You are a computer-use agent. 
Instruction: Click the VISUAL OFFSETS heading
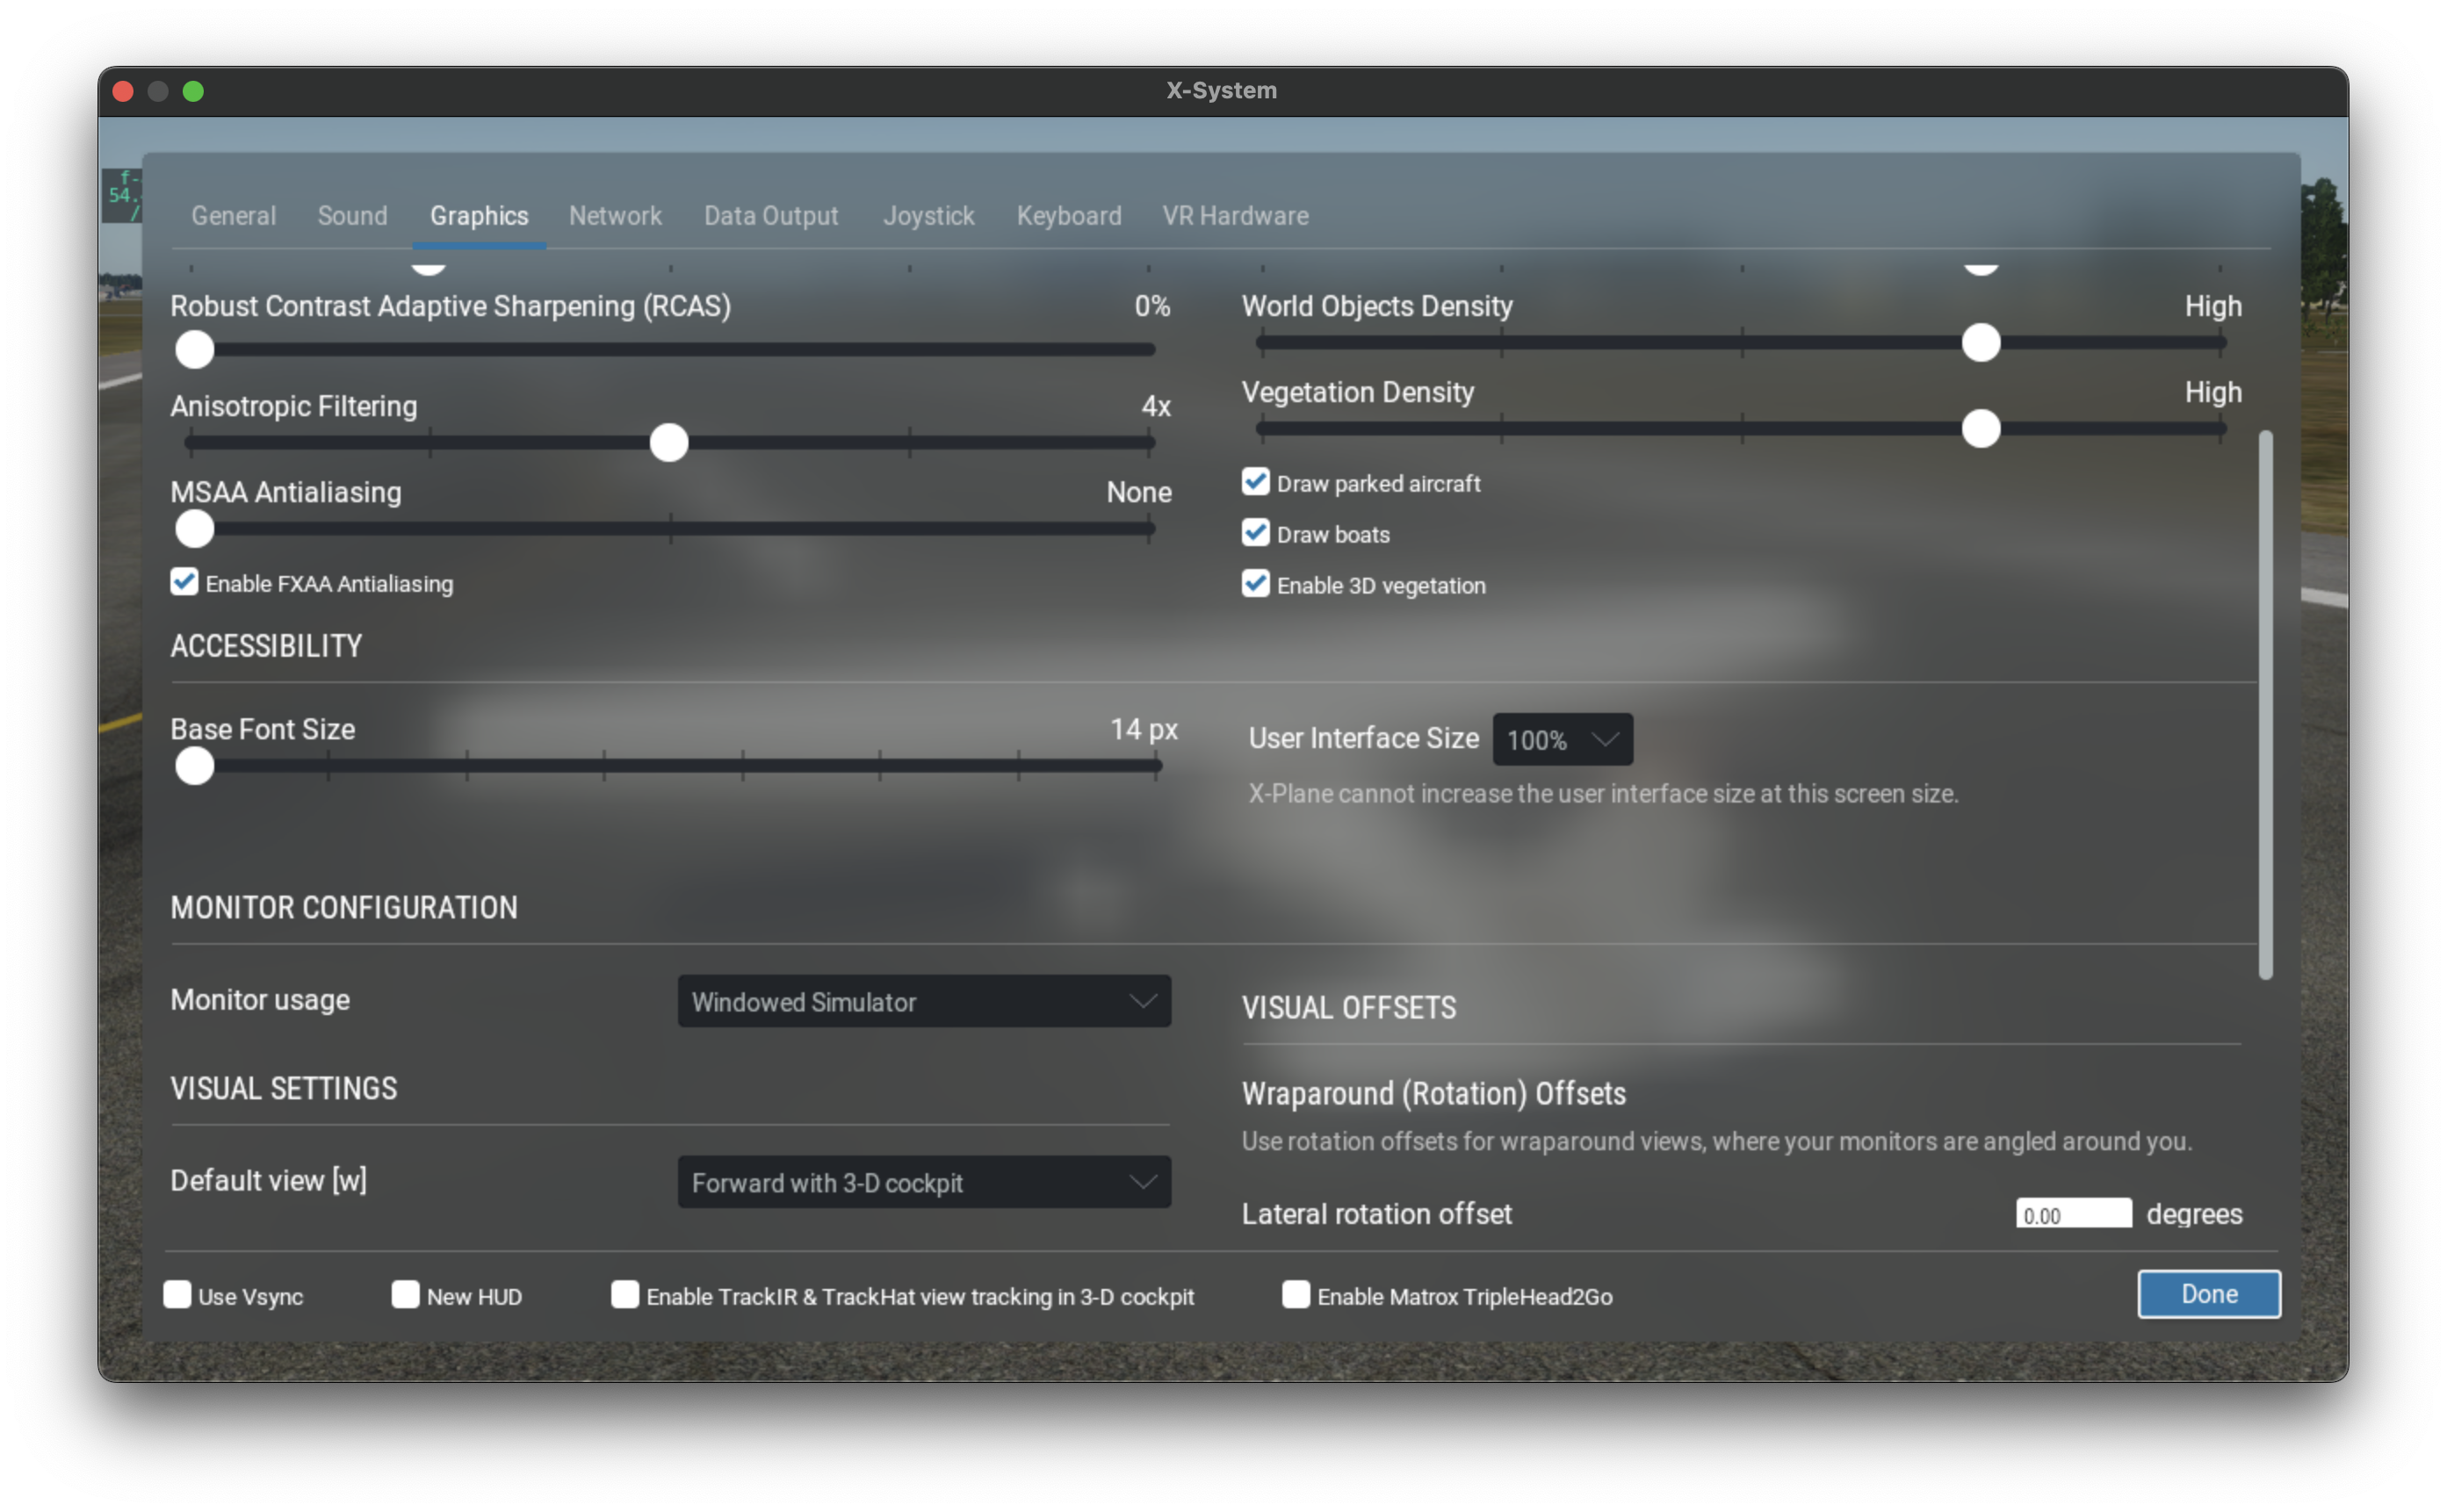1349,1008
